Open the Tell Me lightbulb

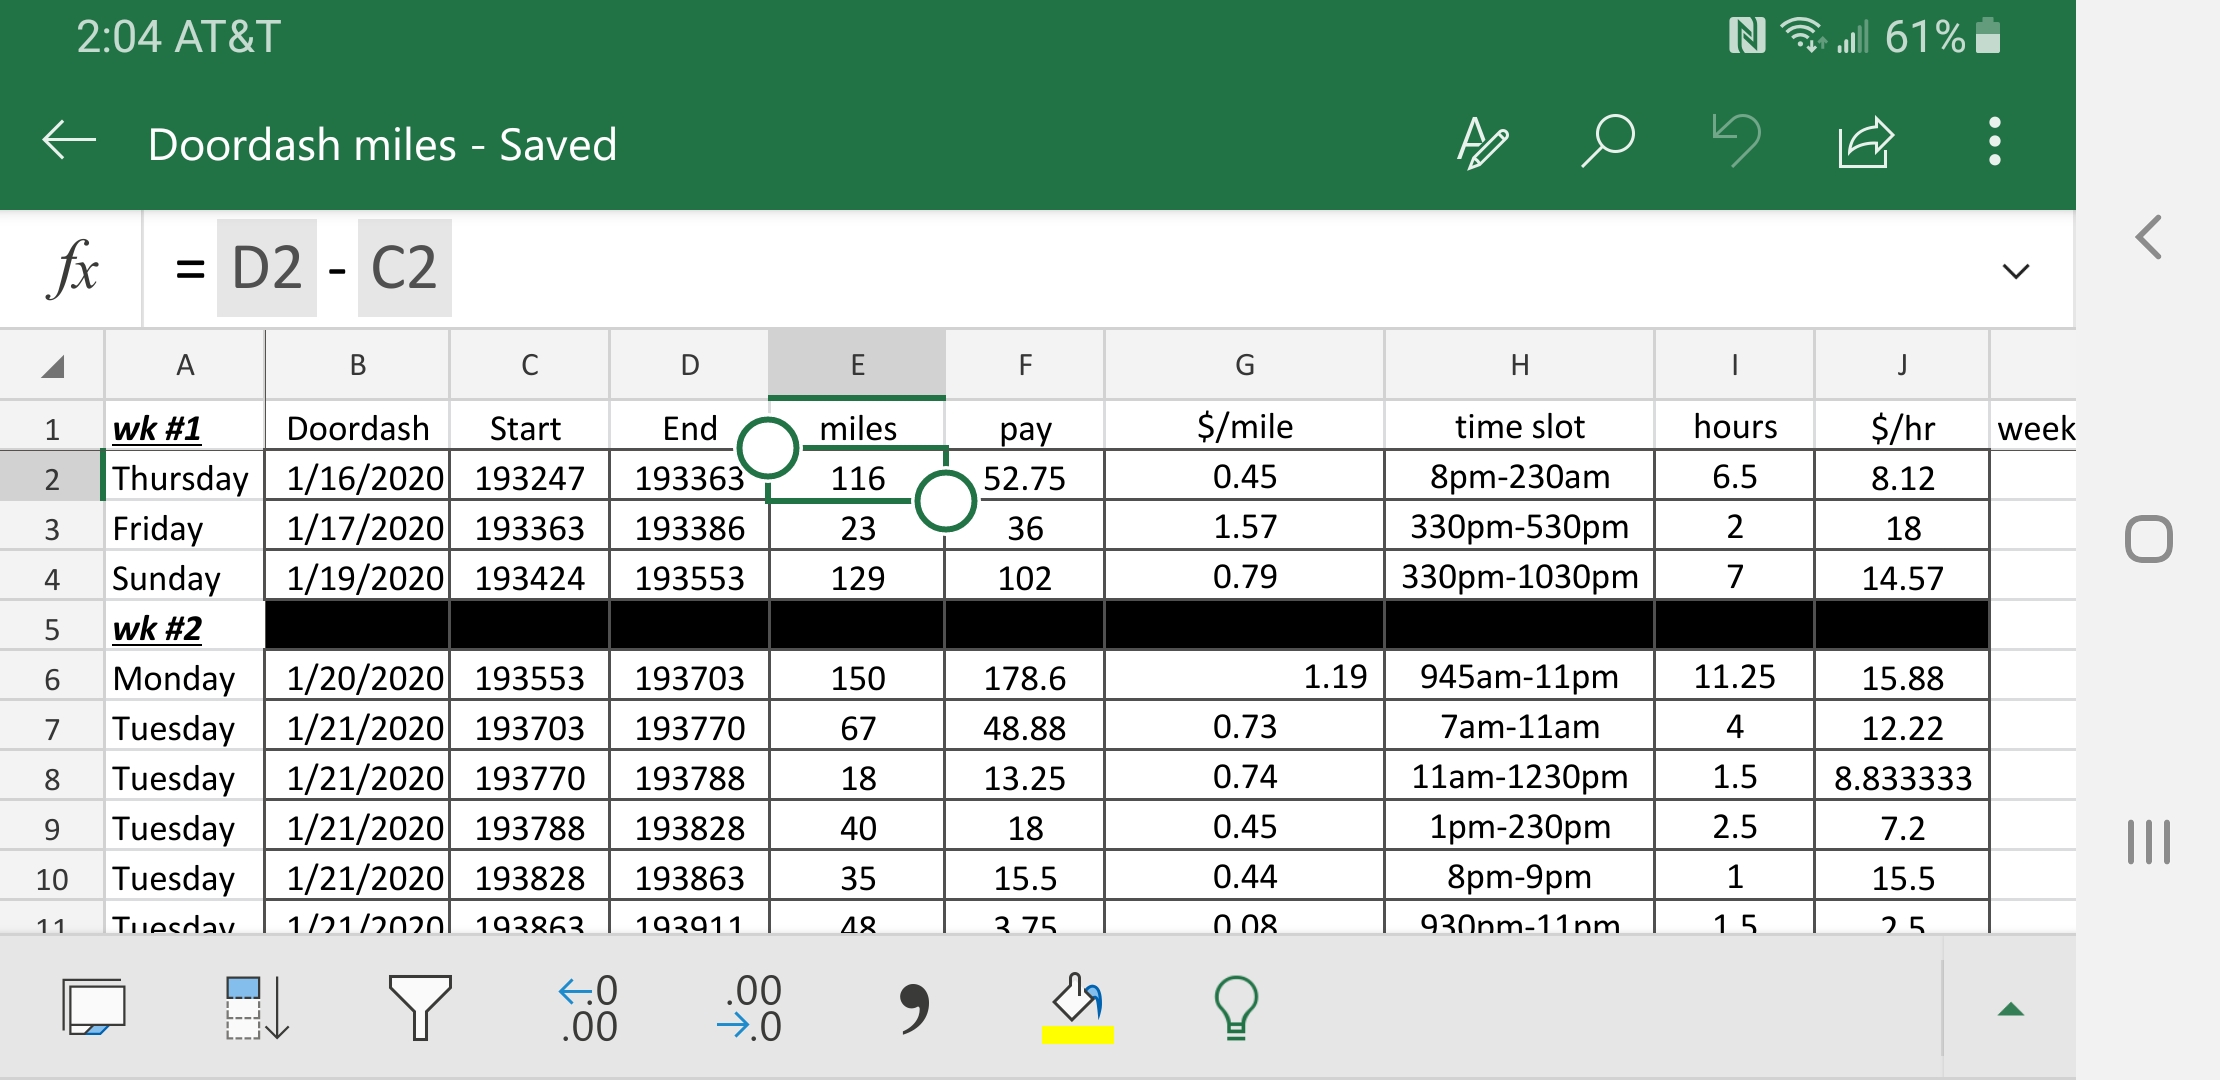click(1236, 1008)
